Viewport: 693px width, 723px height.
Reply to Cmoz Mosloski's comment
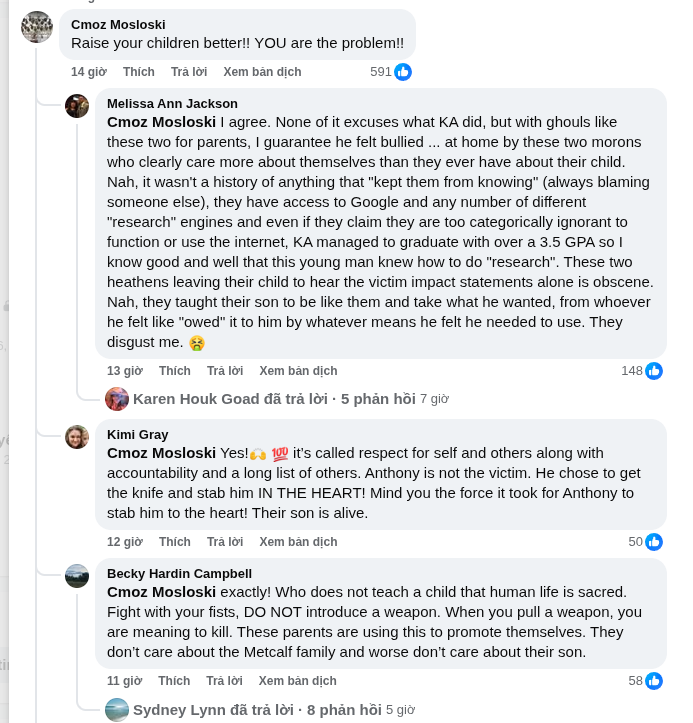pyautogui.click(x=189, y=72)
